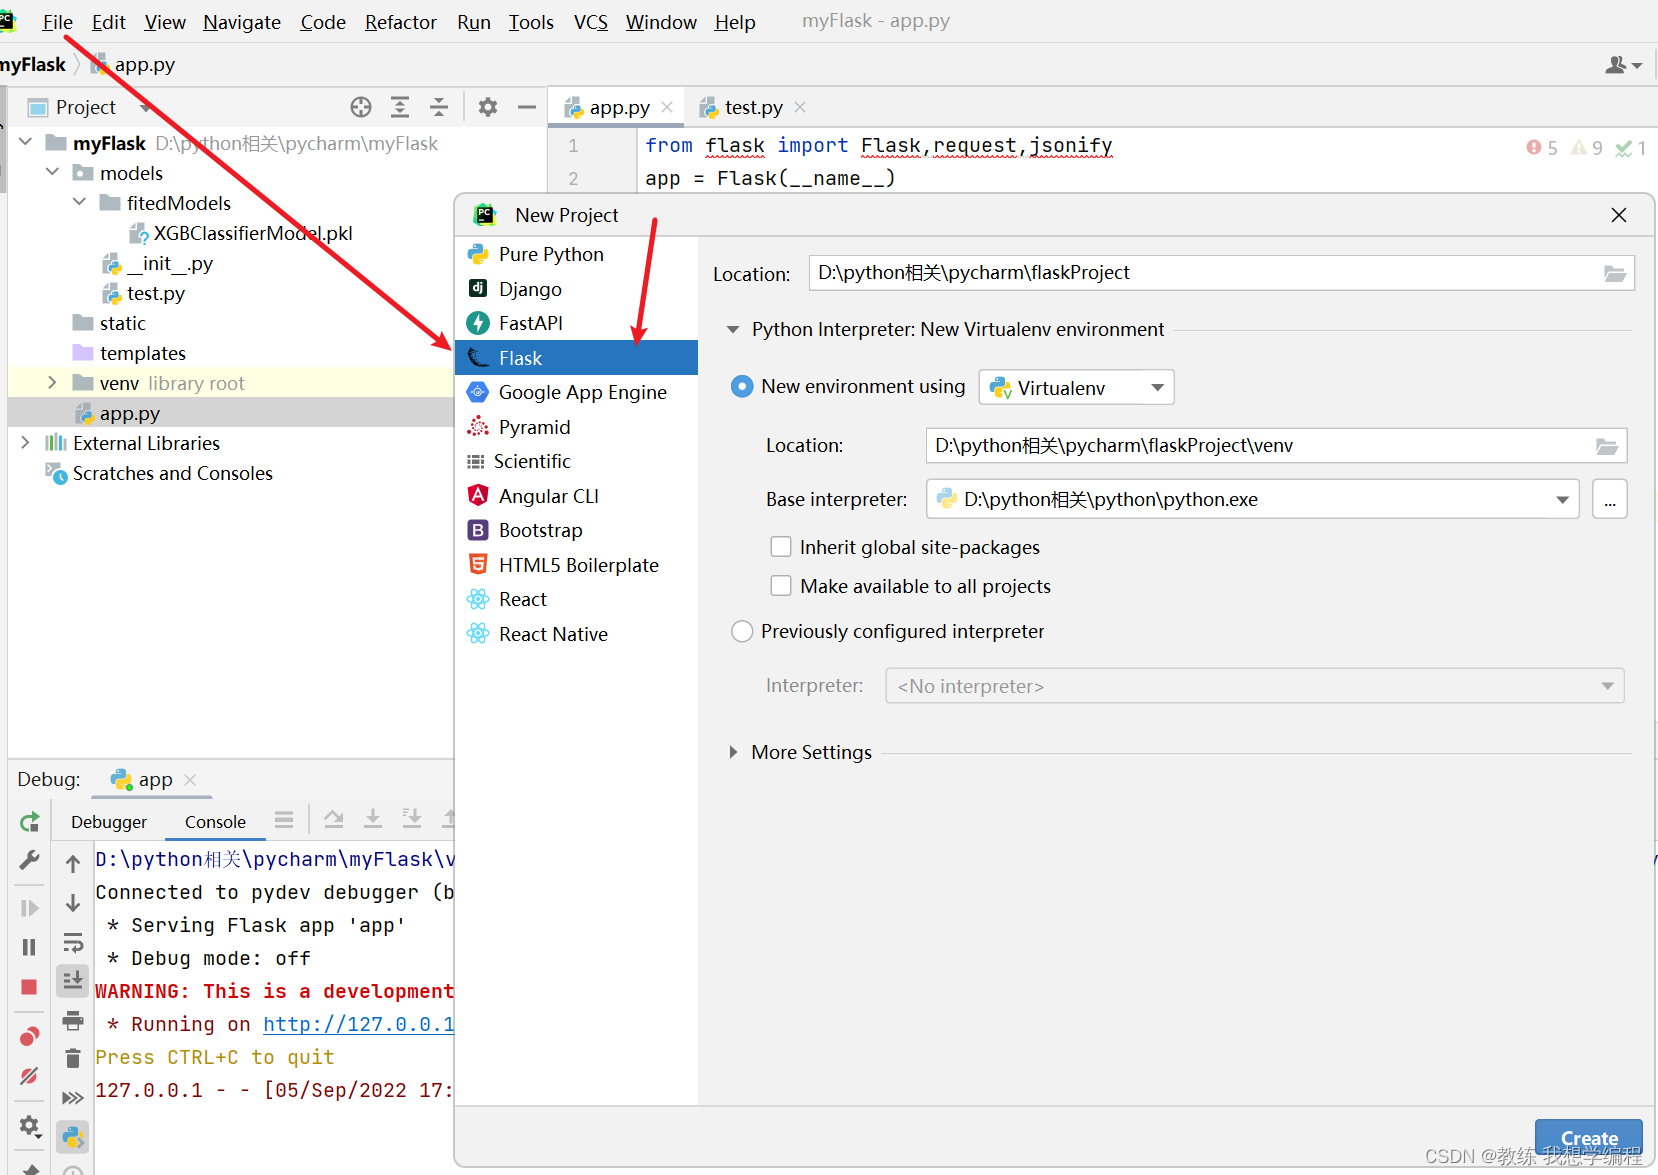Open the Base interpreter dropdown
The width and height of the screenshot is (1658, 1175).
coord(1252,499)
